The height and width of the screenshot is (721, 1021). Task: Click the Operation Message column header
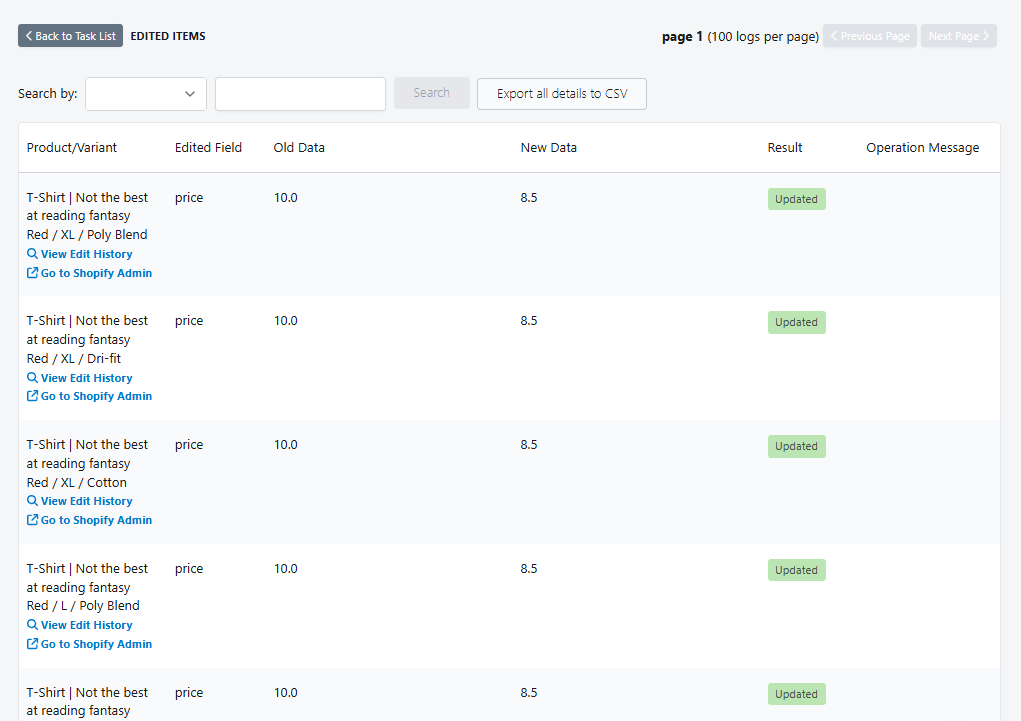[923, 148]
